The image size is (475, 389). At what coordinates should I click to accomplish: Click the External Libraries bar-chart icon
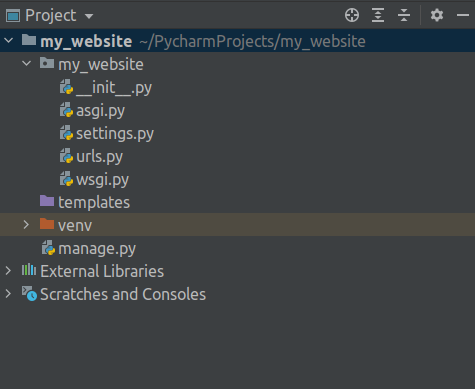[x=29, y=270]
